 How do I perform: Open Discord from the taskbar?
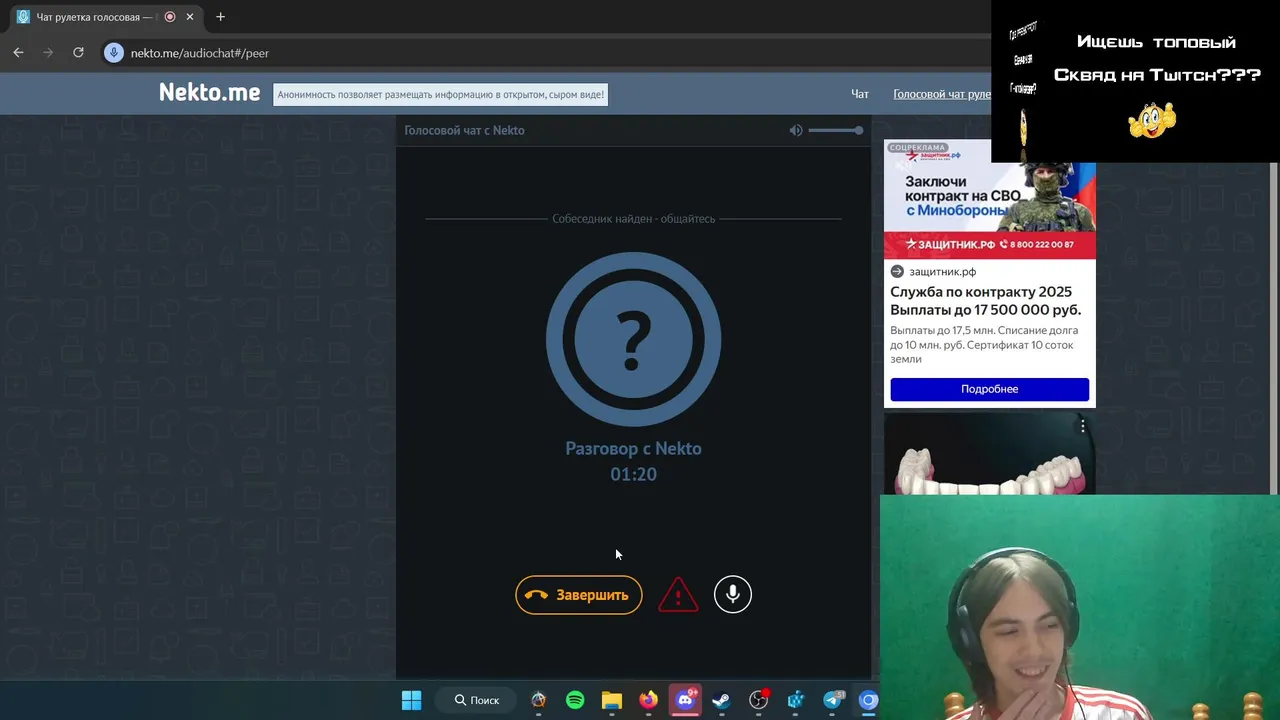(685, 700)
